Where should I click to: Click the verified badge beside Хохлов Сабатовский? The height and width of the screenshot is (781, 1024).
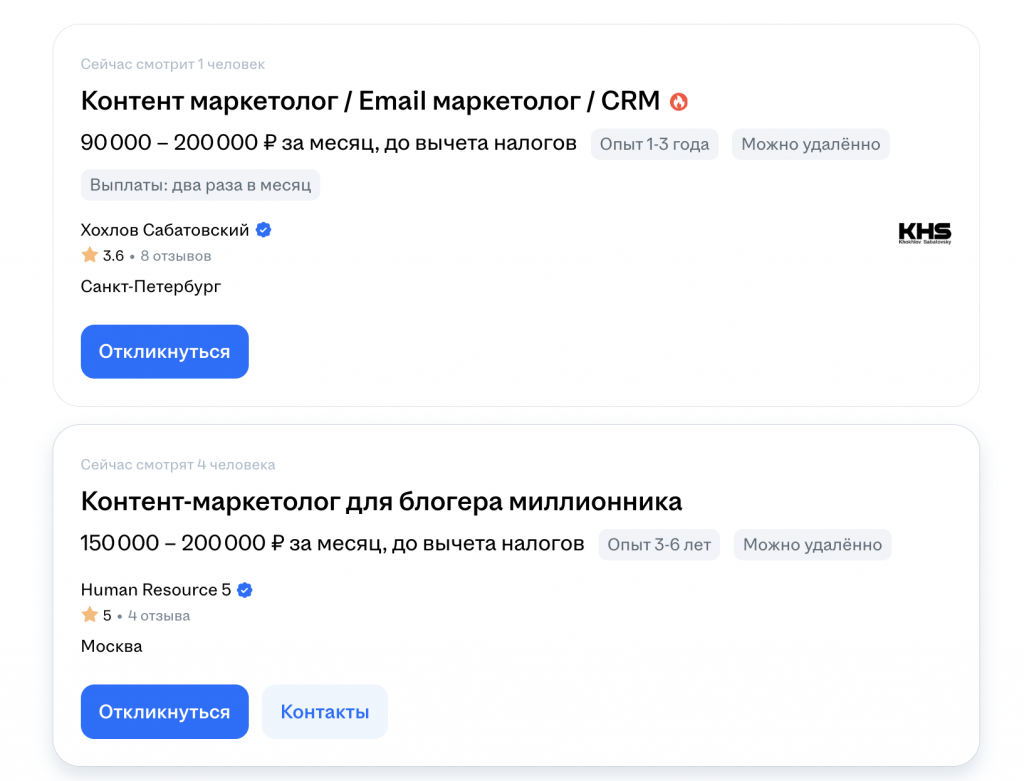coord(262,229)
